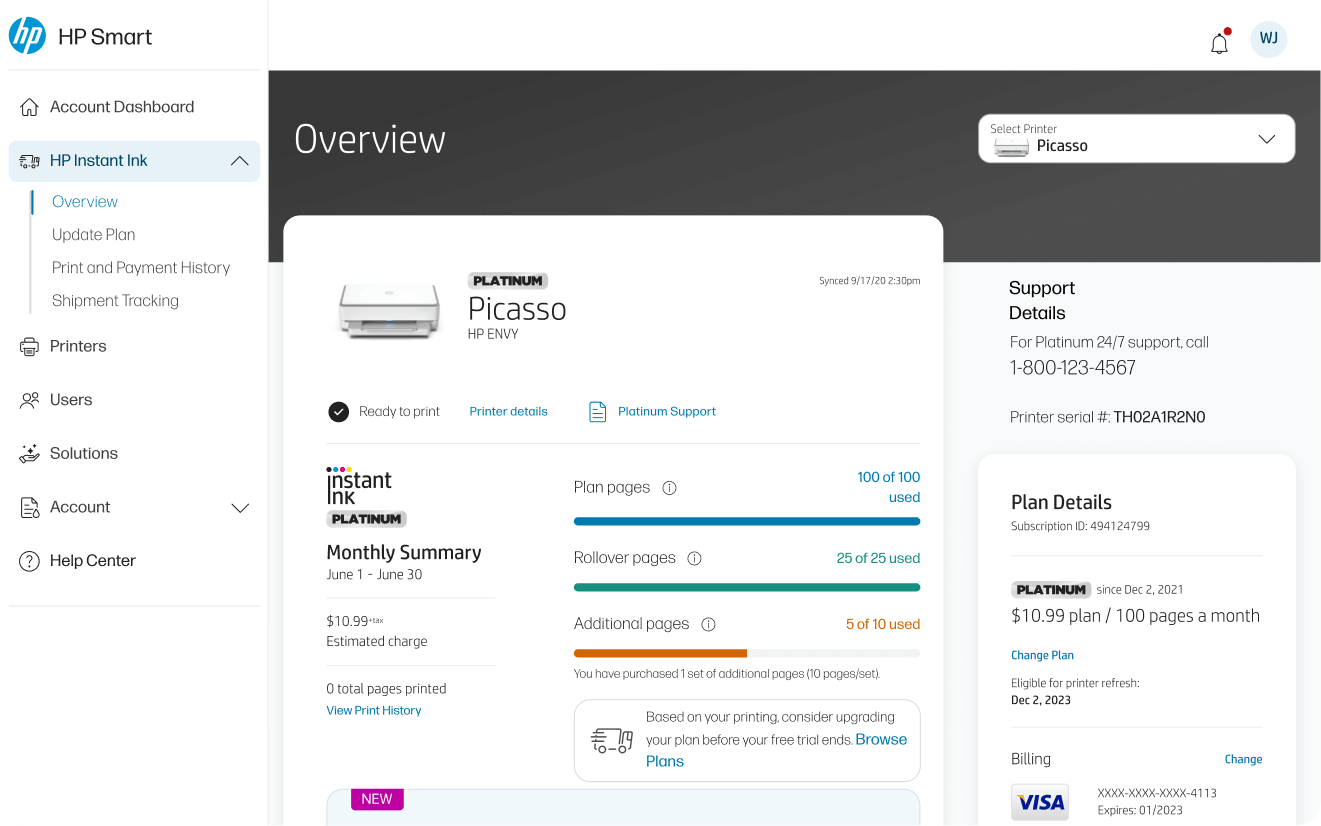Click the 0 total pages printed text
1321x826 pixels.
386,689
